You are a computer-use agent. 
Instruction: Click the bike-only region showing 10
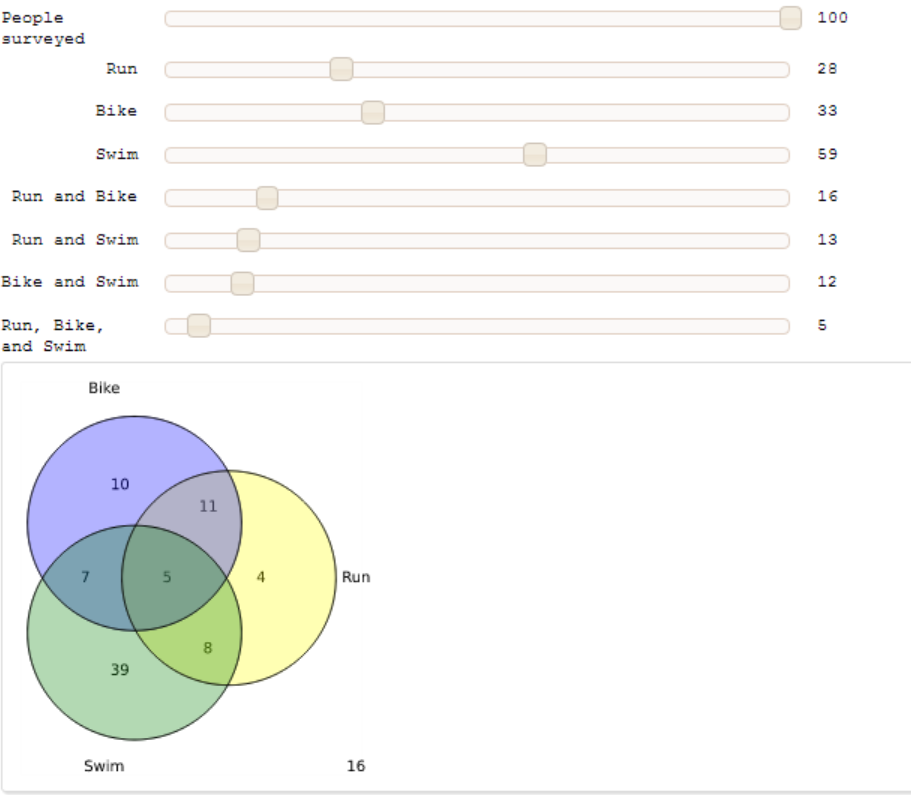coord(120,485)
